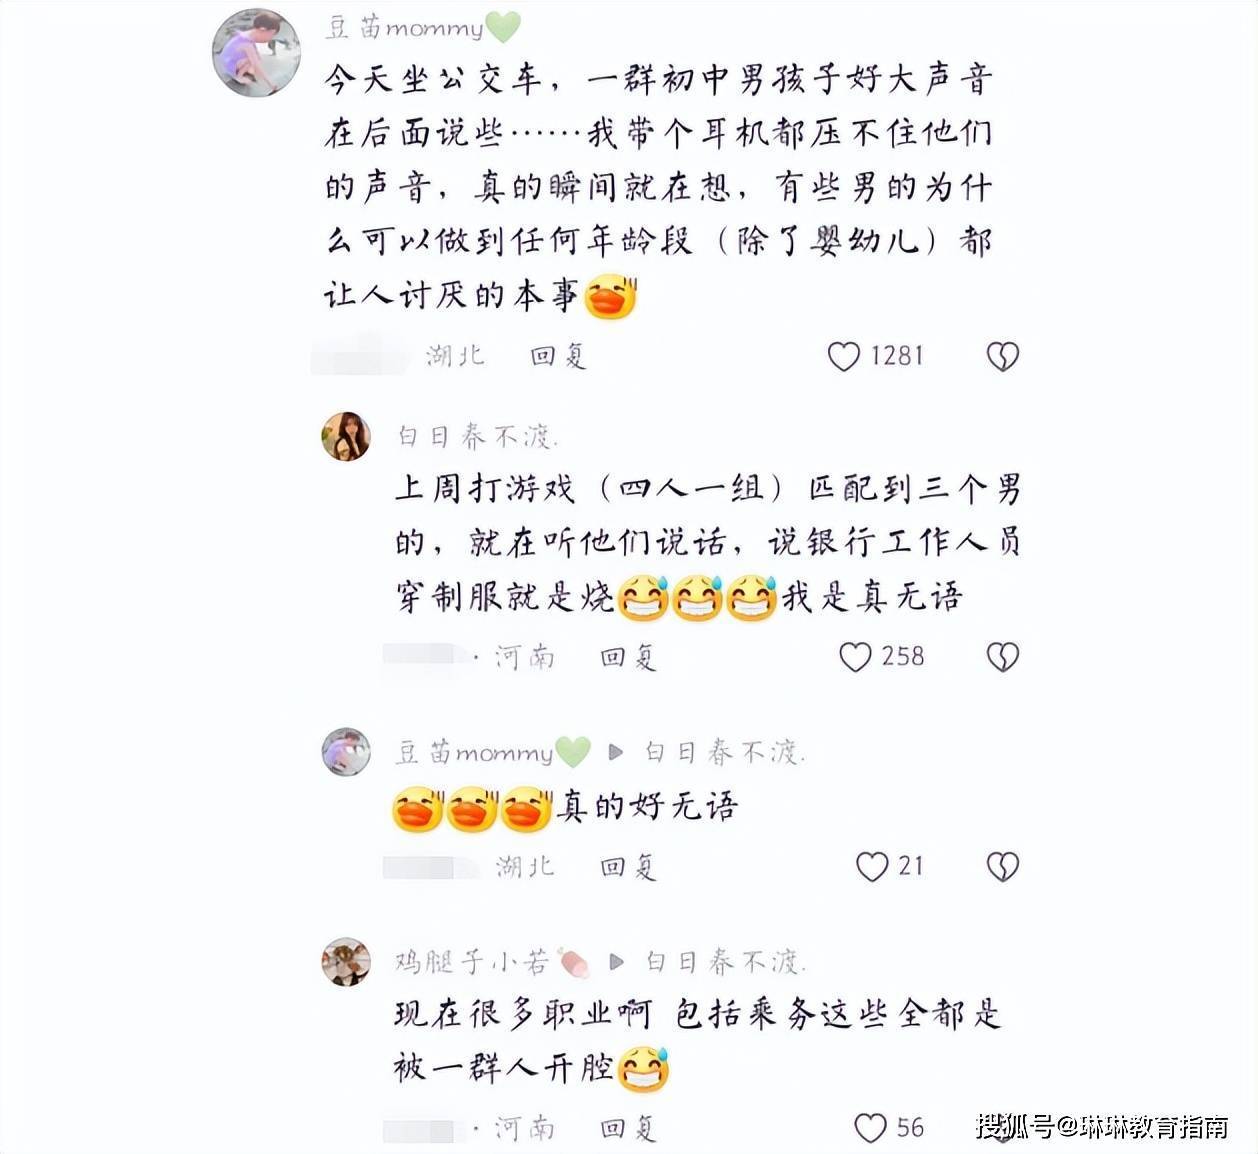Tap the 搜狐号@琳琳教育指南 watermark
This screenshot has width=1258, height=1154.
point(1103,1127)
